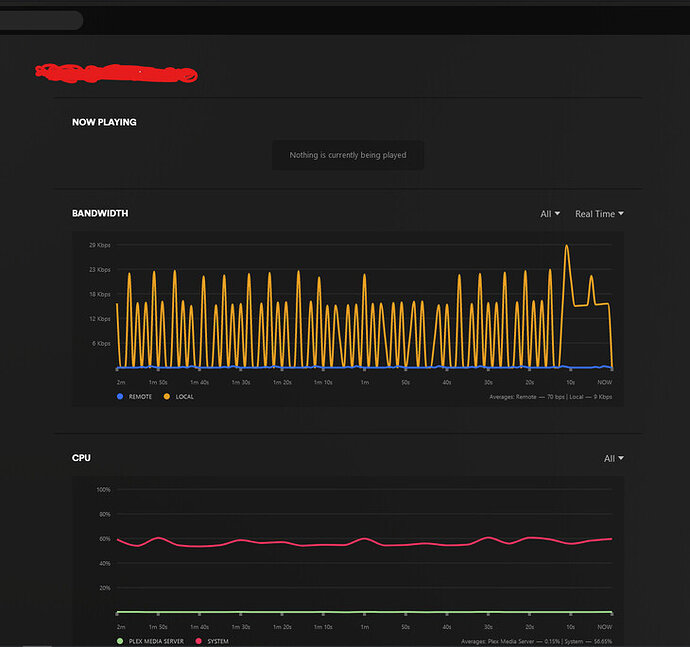Click the BANDWIDTH section heading
Screen dimensions: 690x647
[100, 213]
